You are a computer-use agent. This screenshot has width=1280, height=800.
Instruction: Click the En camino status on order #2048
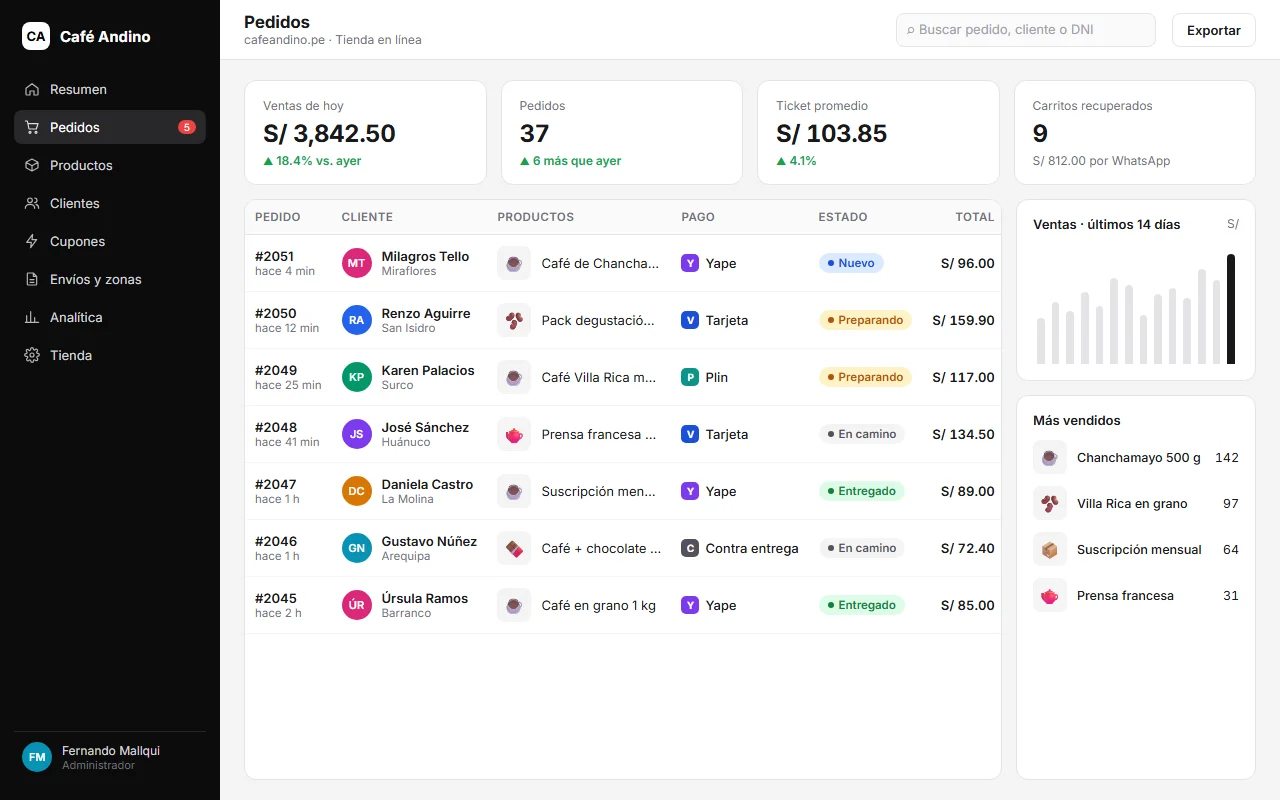862,434
